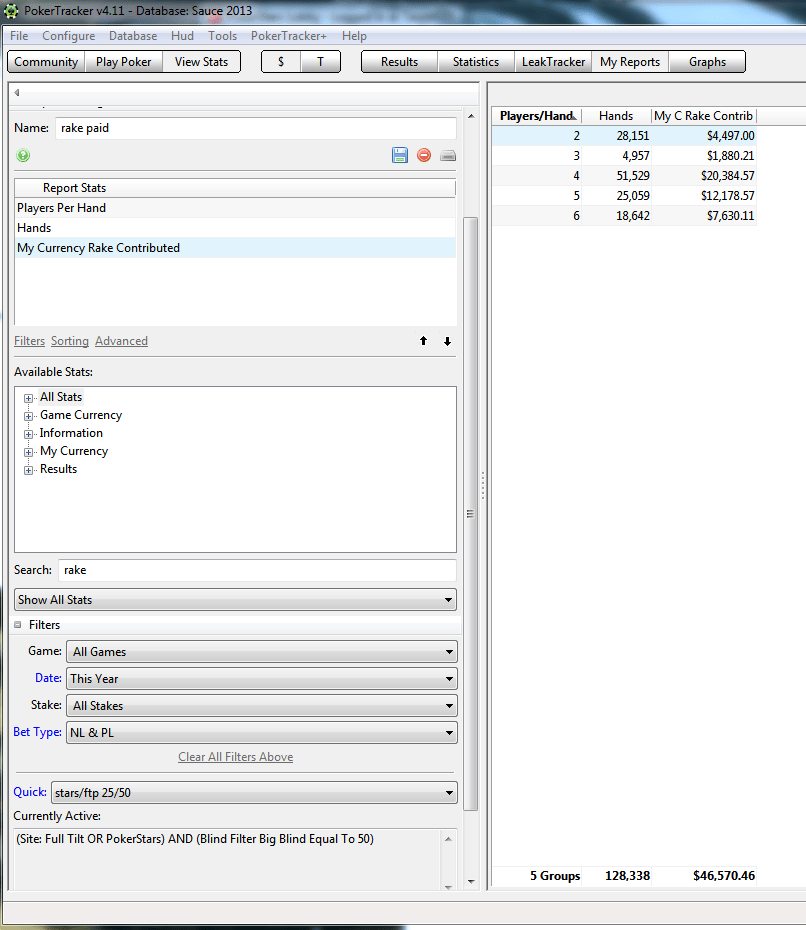Click the Advanced link

121,341
